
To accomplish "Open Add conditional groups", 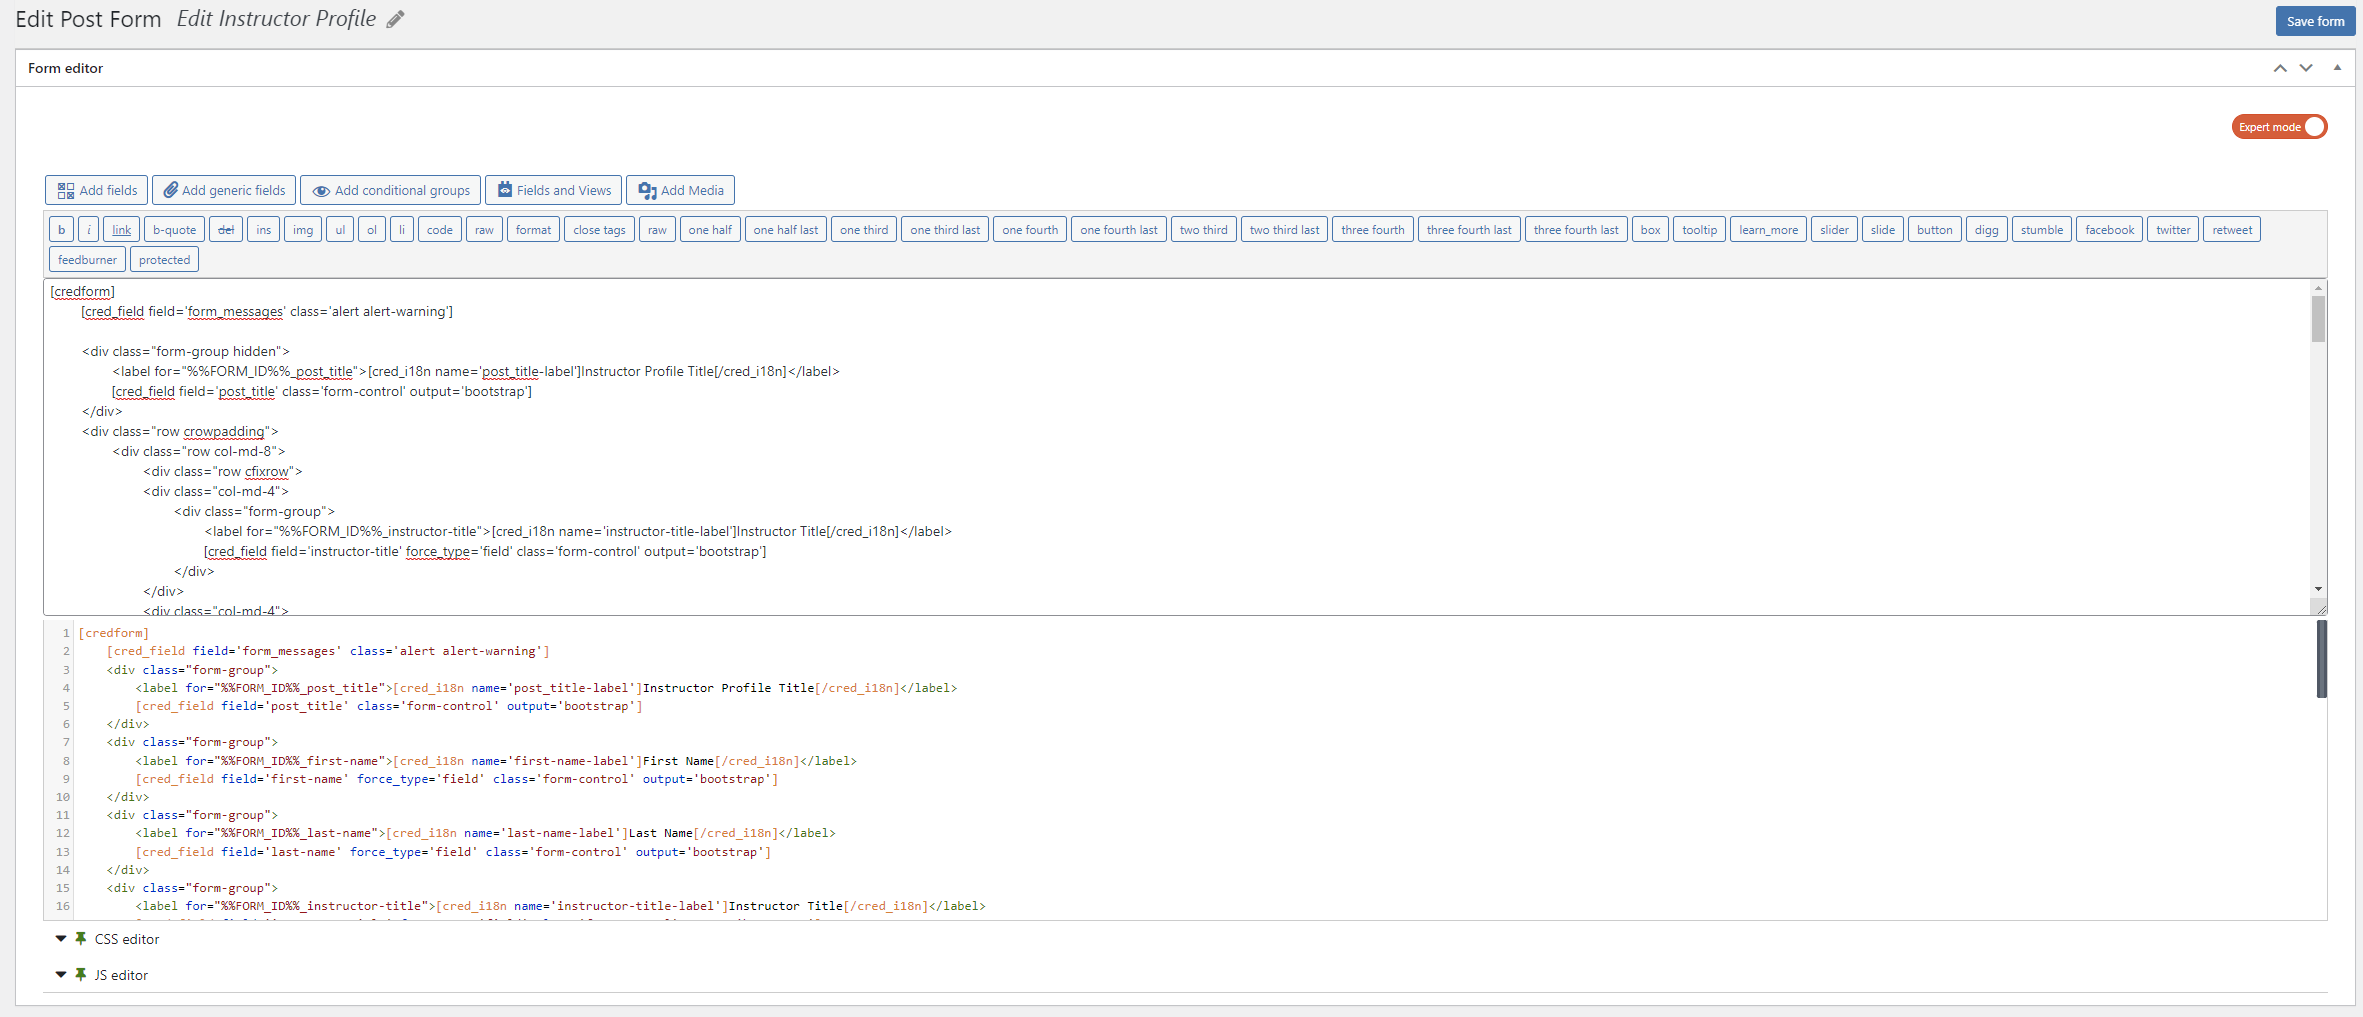I will point(390,190).
